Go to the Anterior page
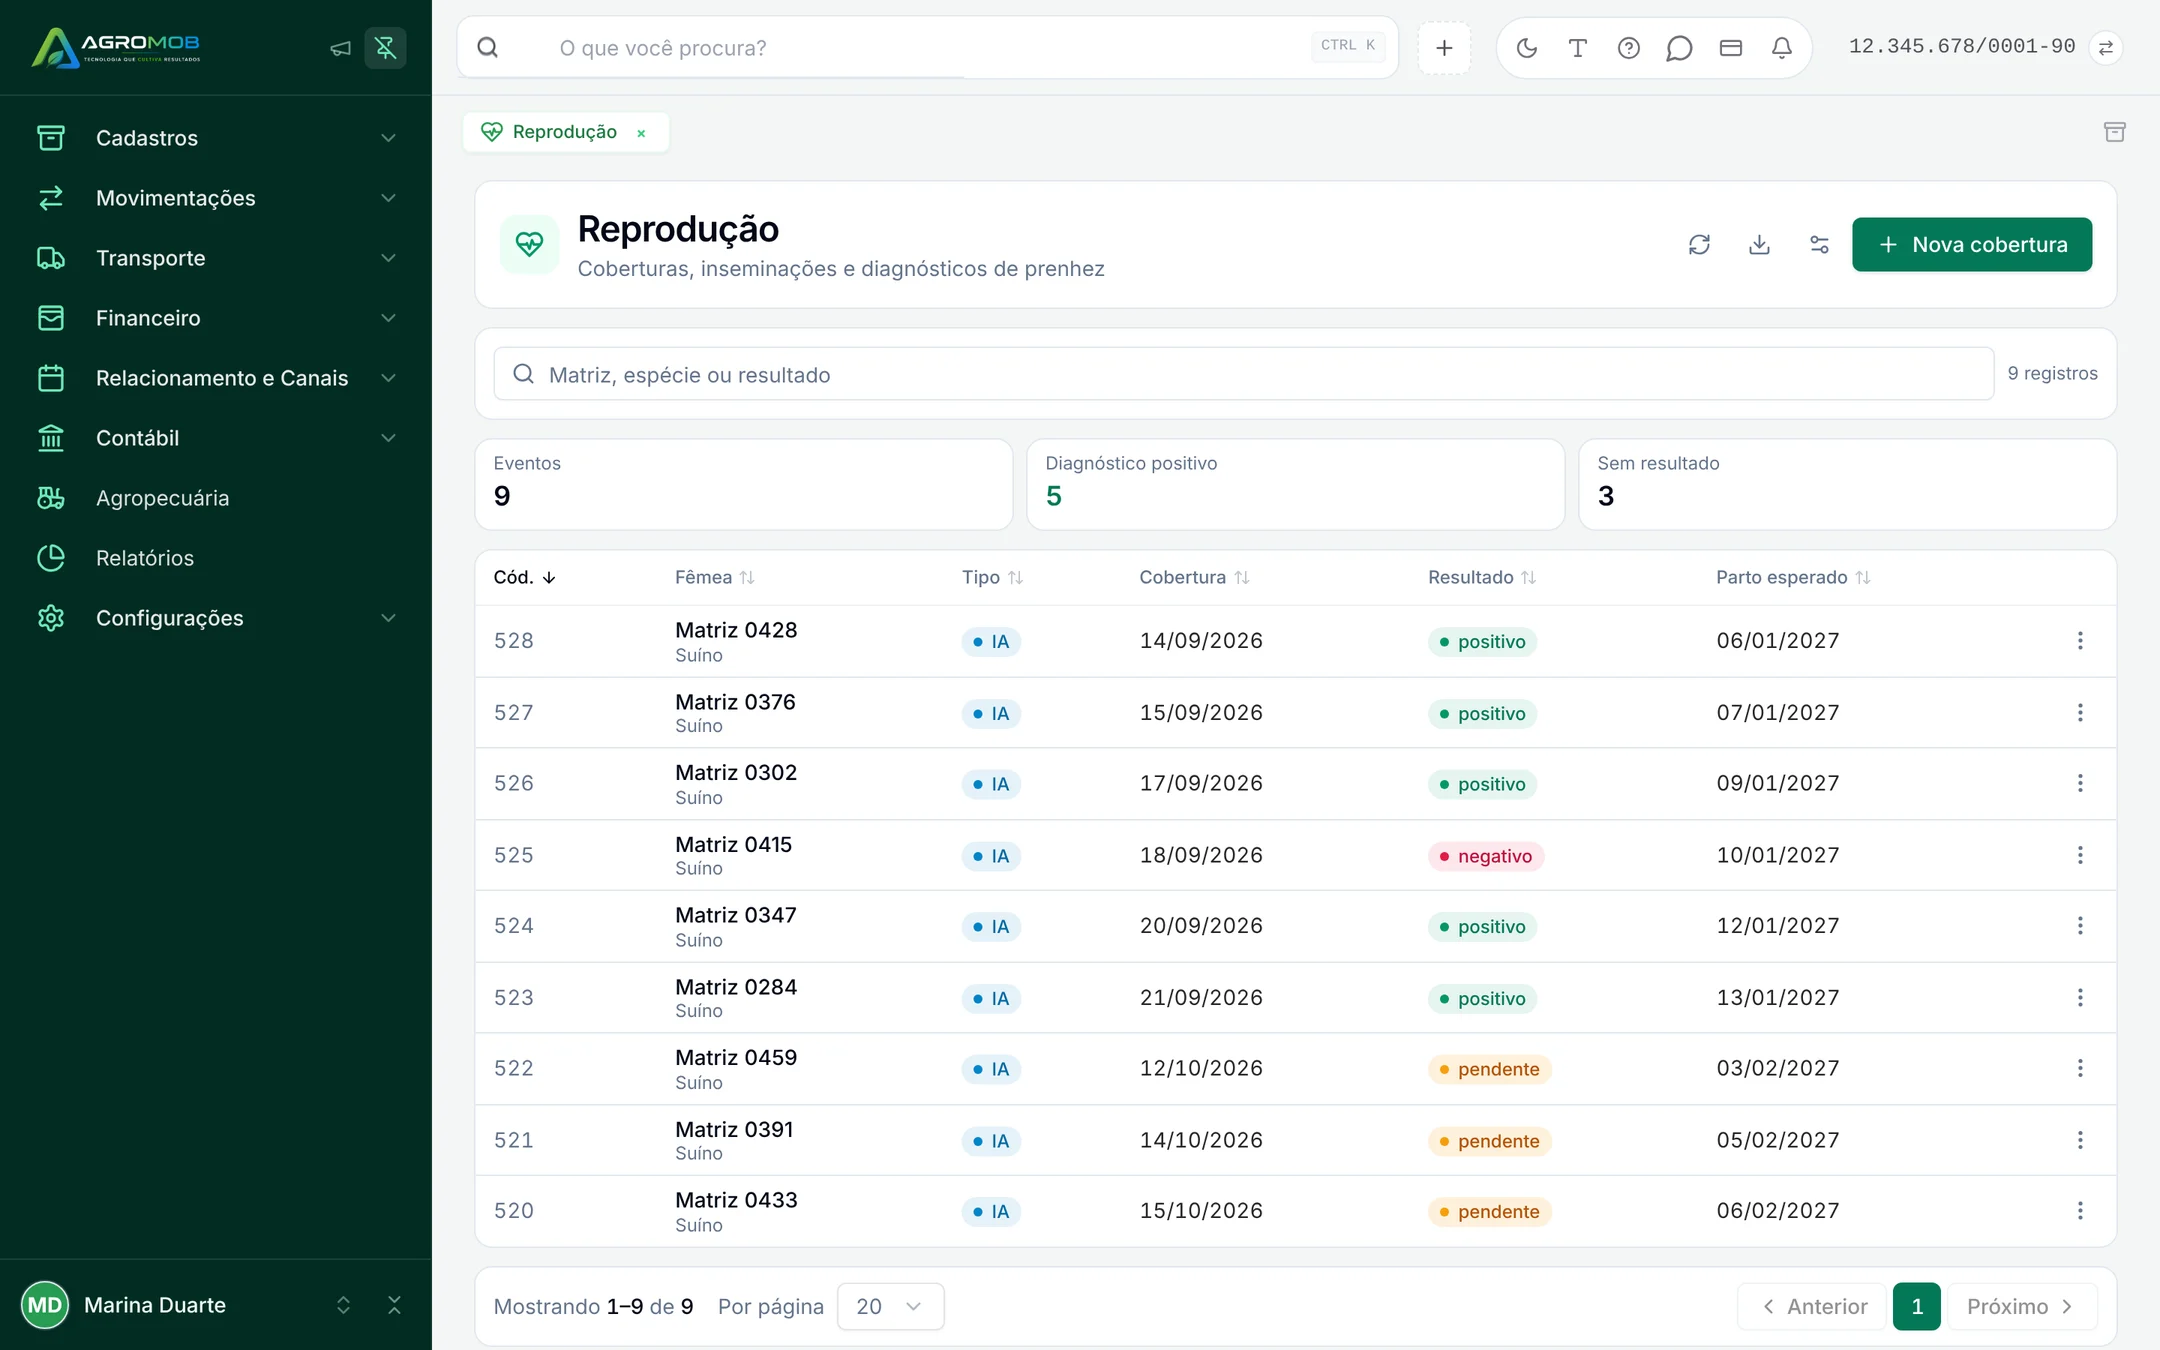Viewport: 2160px width, 1350px height. 1812,1306
